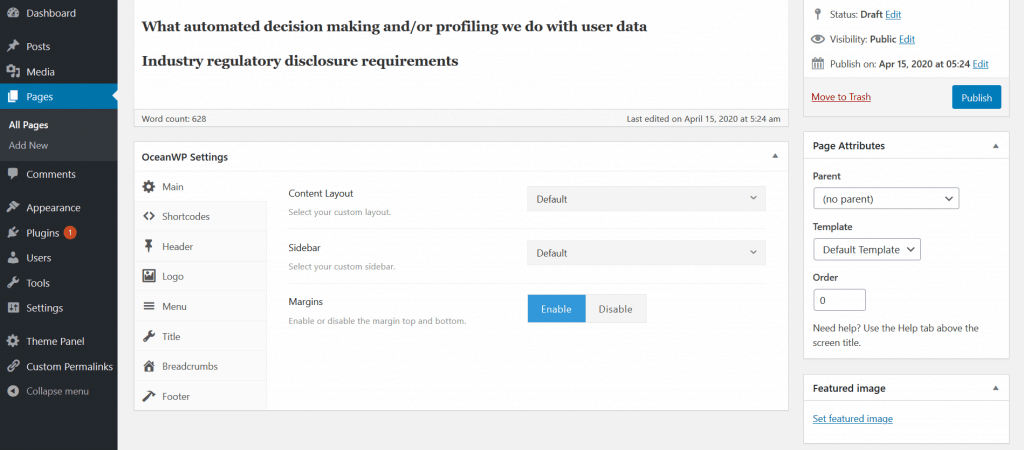This screenshot has width=1024, height=450.
Task: Click the Publish button
Action: click(976, 97)
